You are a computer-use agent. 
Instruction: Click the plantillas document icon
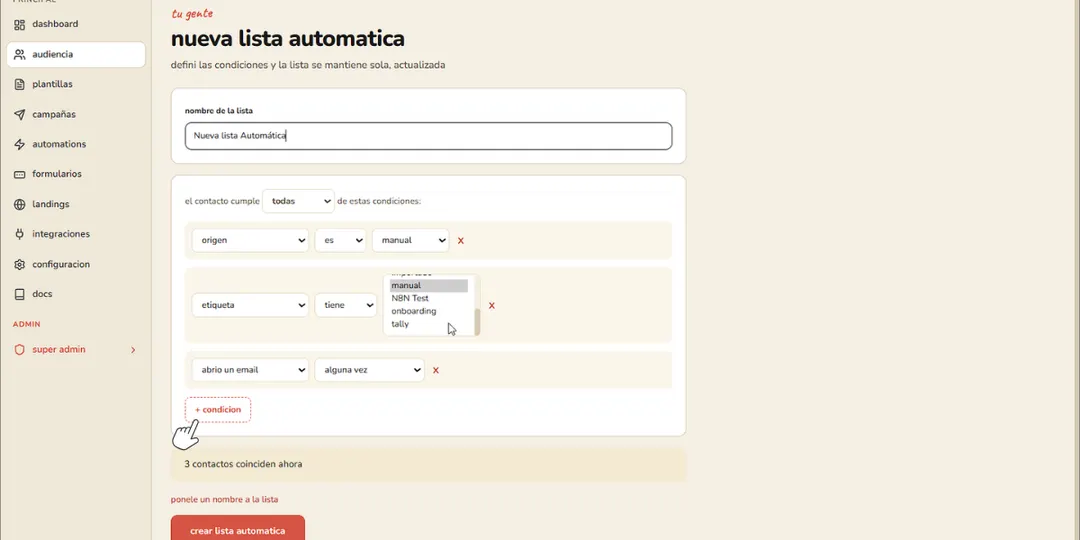coord(19,84)
